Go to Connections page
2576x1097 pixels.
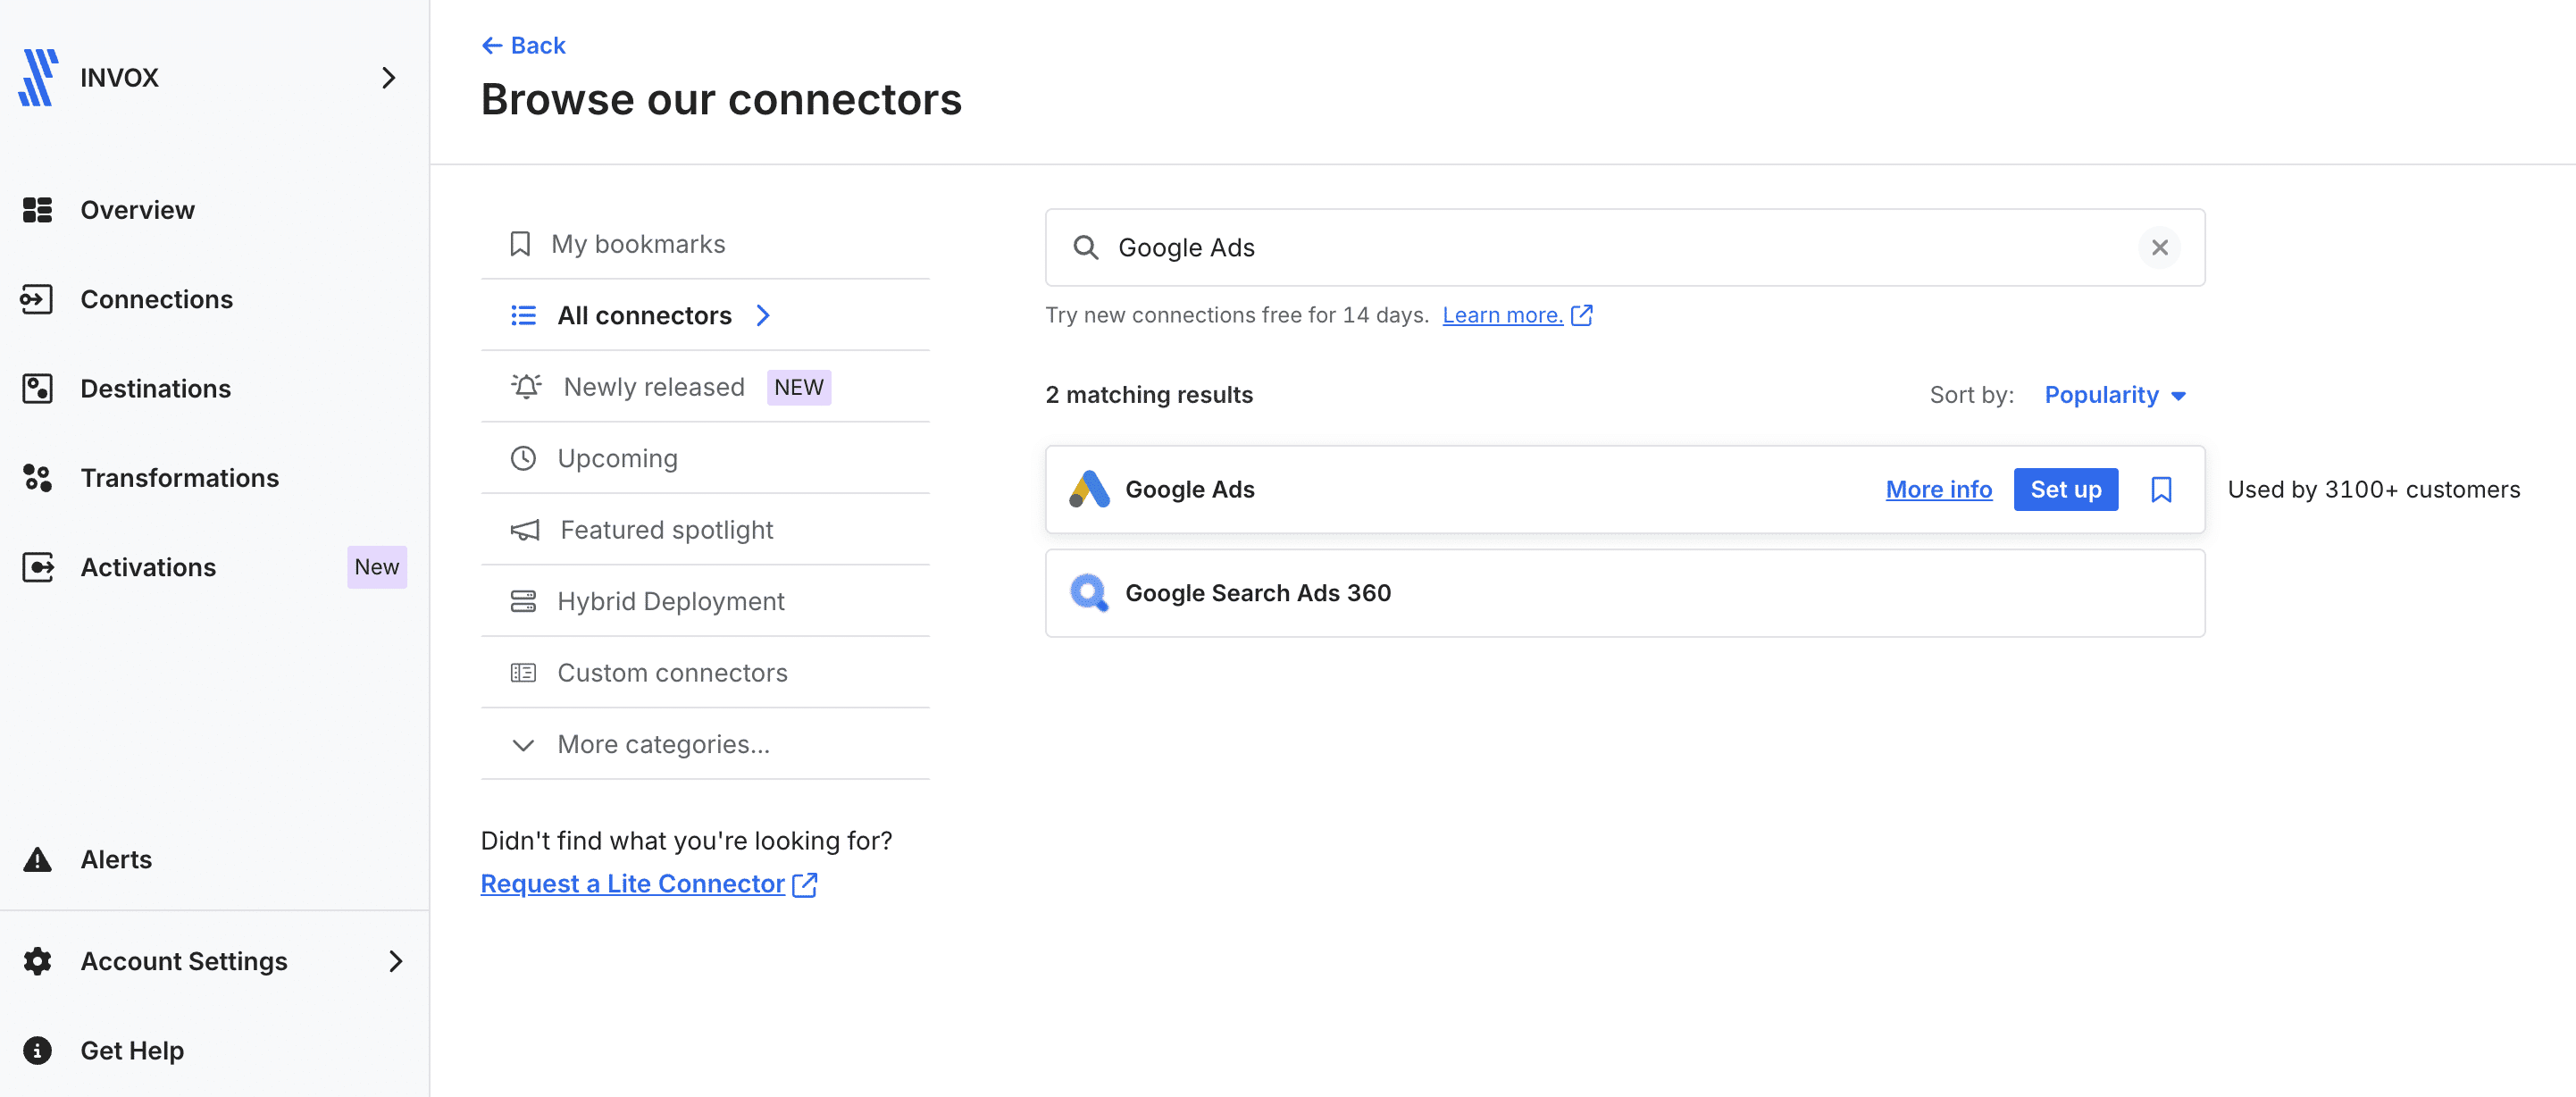tap(157, 299)
